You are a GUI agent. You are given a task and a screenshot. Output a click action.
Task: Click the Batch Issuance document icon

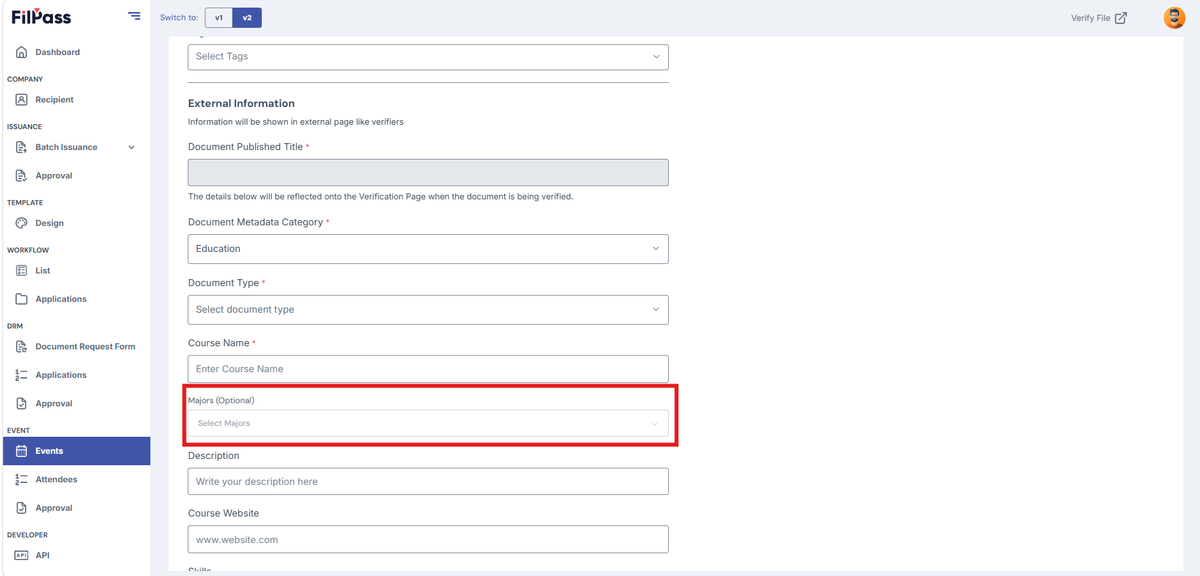pyautogui.click(x=22, y=147)
